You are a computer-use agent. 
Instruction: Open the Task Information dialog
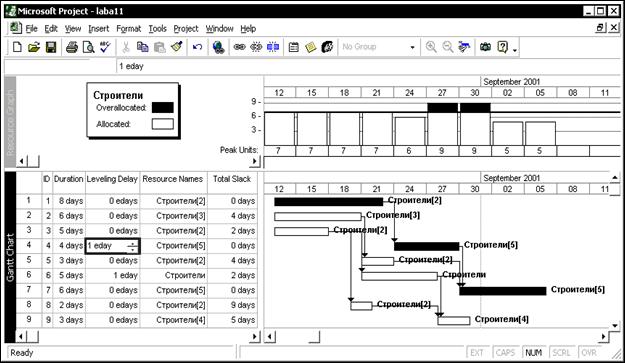pyautogui.click(x=294, y=47)
